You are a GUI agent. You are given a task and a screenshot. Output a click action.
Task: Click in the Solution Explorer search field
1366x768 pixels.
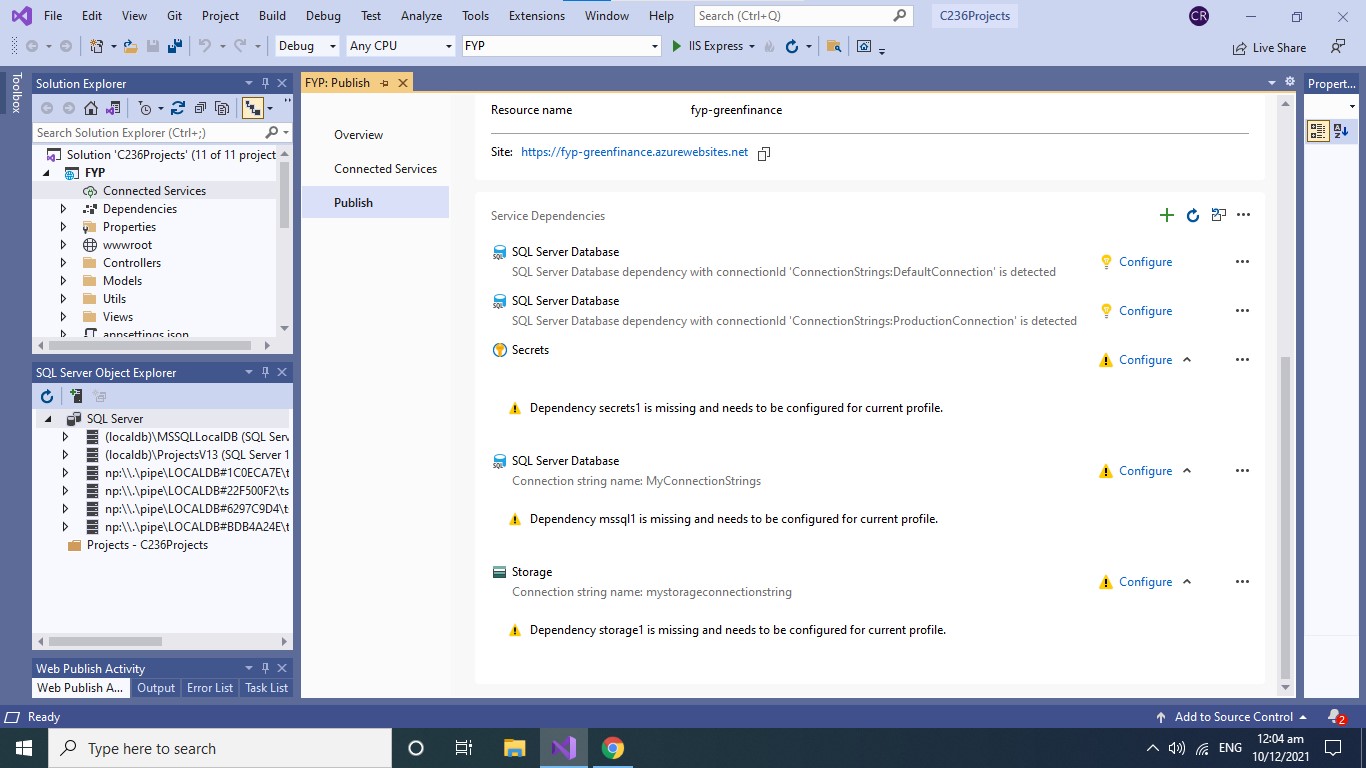coord(150,132)
